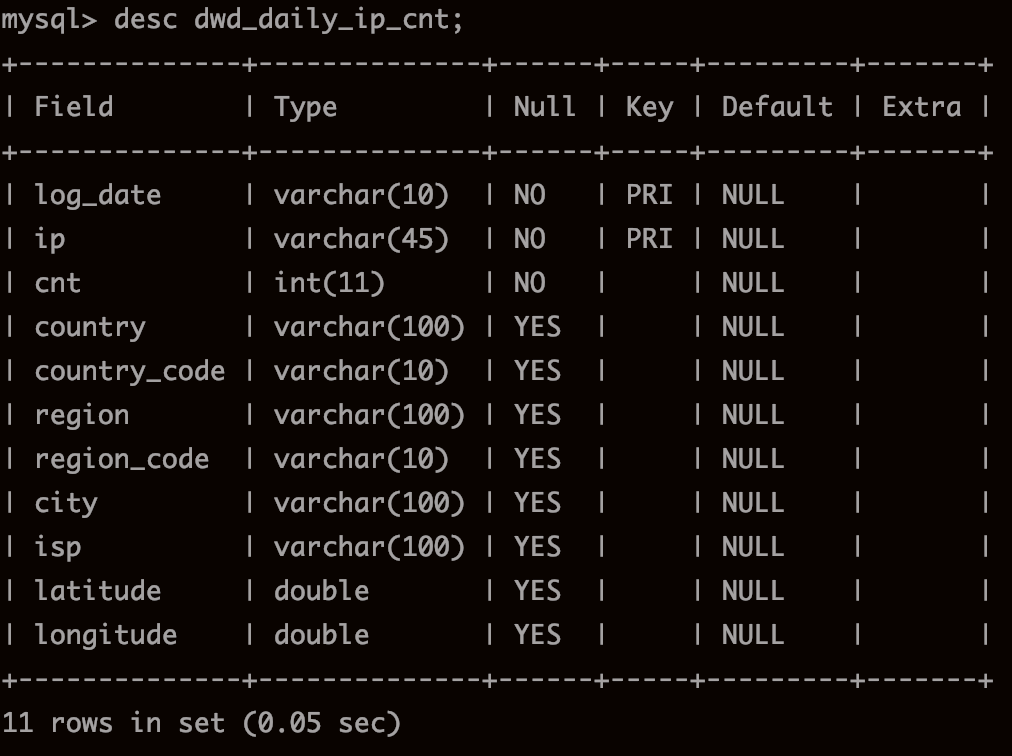Click the region_code field name
Viewport: 1012px width, 756px height.
tap(122, 460)
